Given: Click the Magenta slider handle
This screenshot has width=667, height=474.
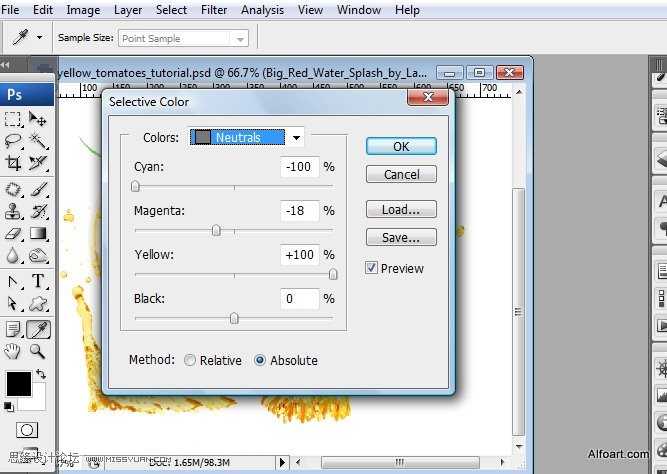Looking at the screenshot, I should (216, 230).
